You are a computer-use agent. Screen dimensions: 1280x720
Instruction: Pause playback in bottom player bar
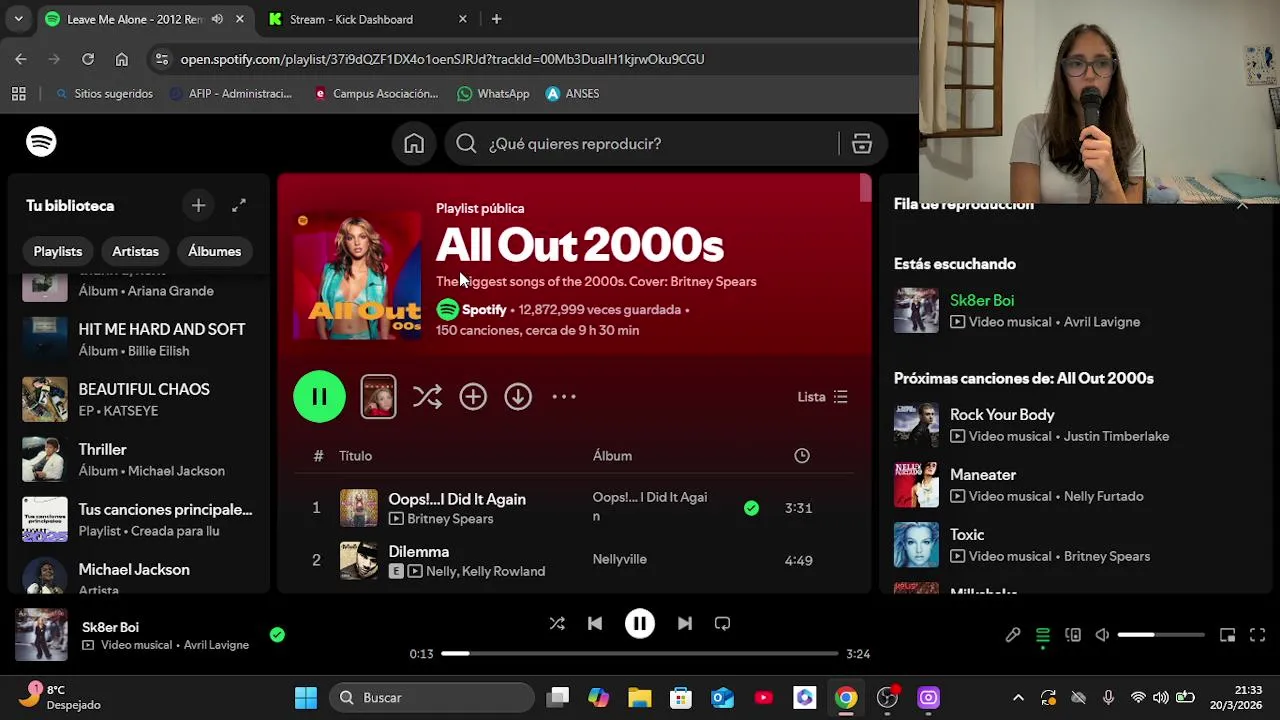[x=640, y=624]
